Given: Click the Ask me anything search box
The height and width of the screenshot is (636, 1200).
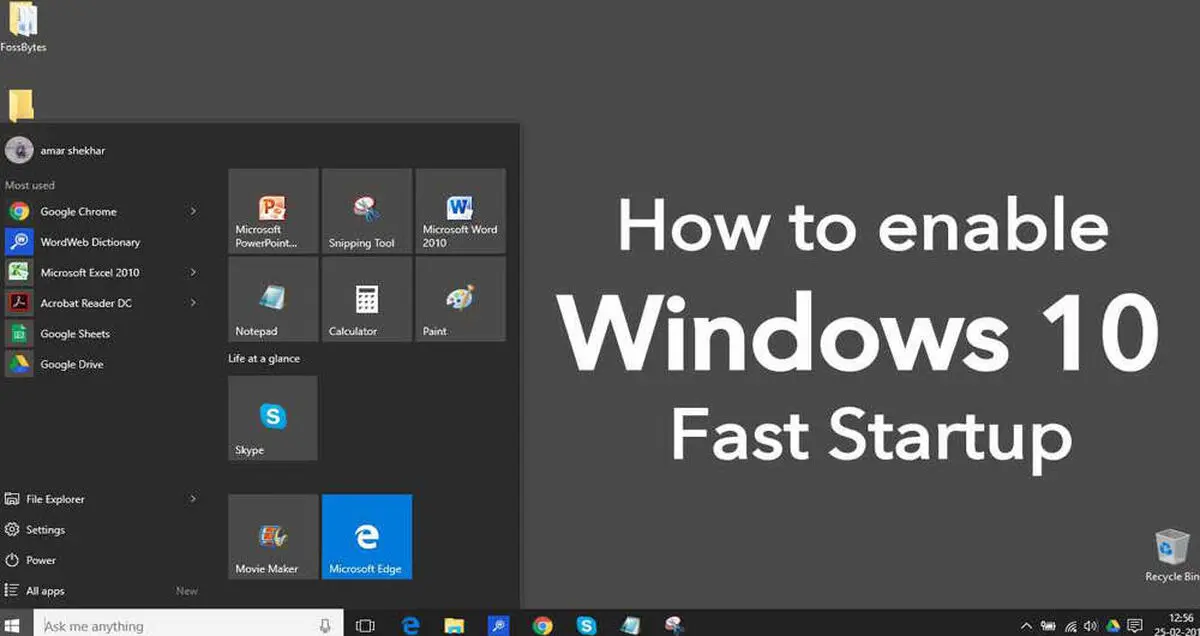Looking at the screenshot, I should click(188, 625).
